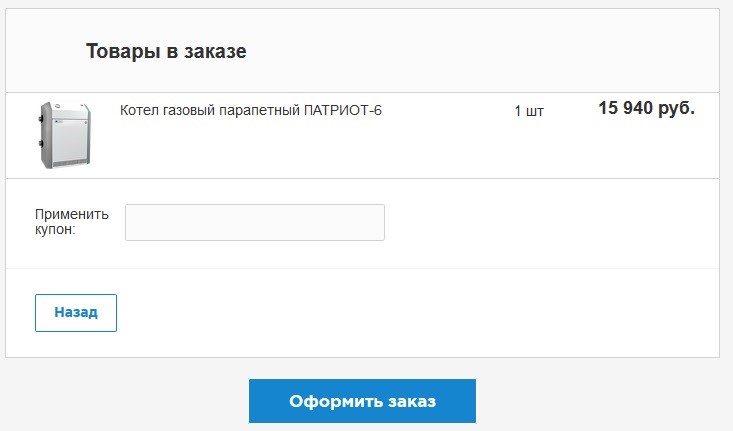Image resolution: width=733 pixels, height=431 pixels.
Task: Click the Оформить заказ button
Action: [362, 401]
